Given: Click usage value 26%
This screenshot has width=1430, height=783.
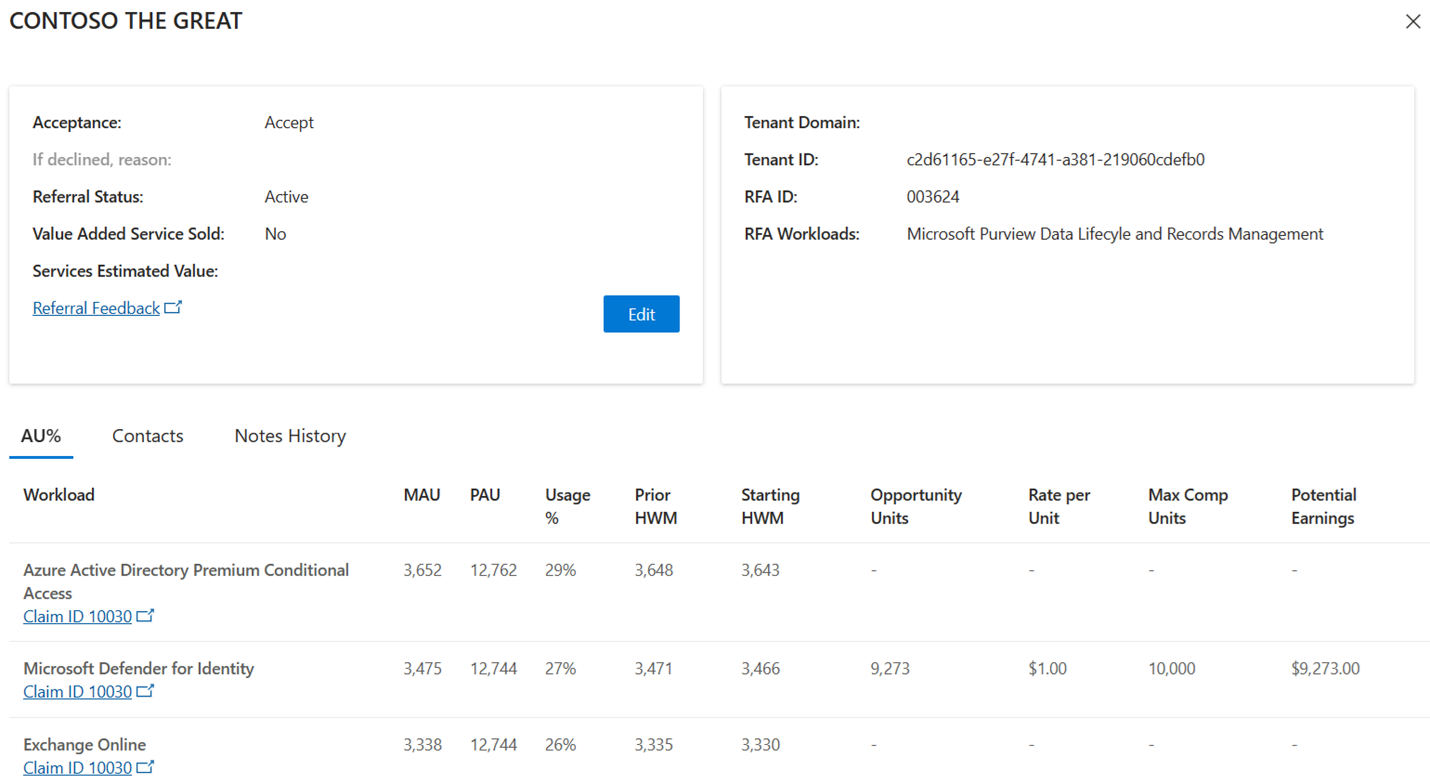Looking at the screenshot, I should (560, 745).
